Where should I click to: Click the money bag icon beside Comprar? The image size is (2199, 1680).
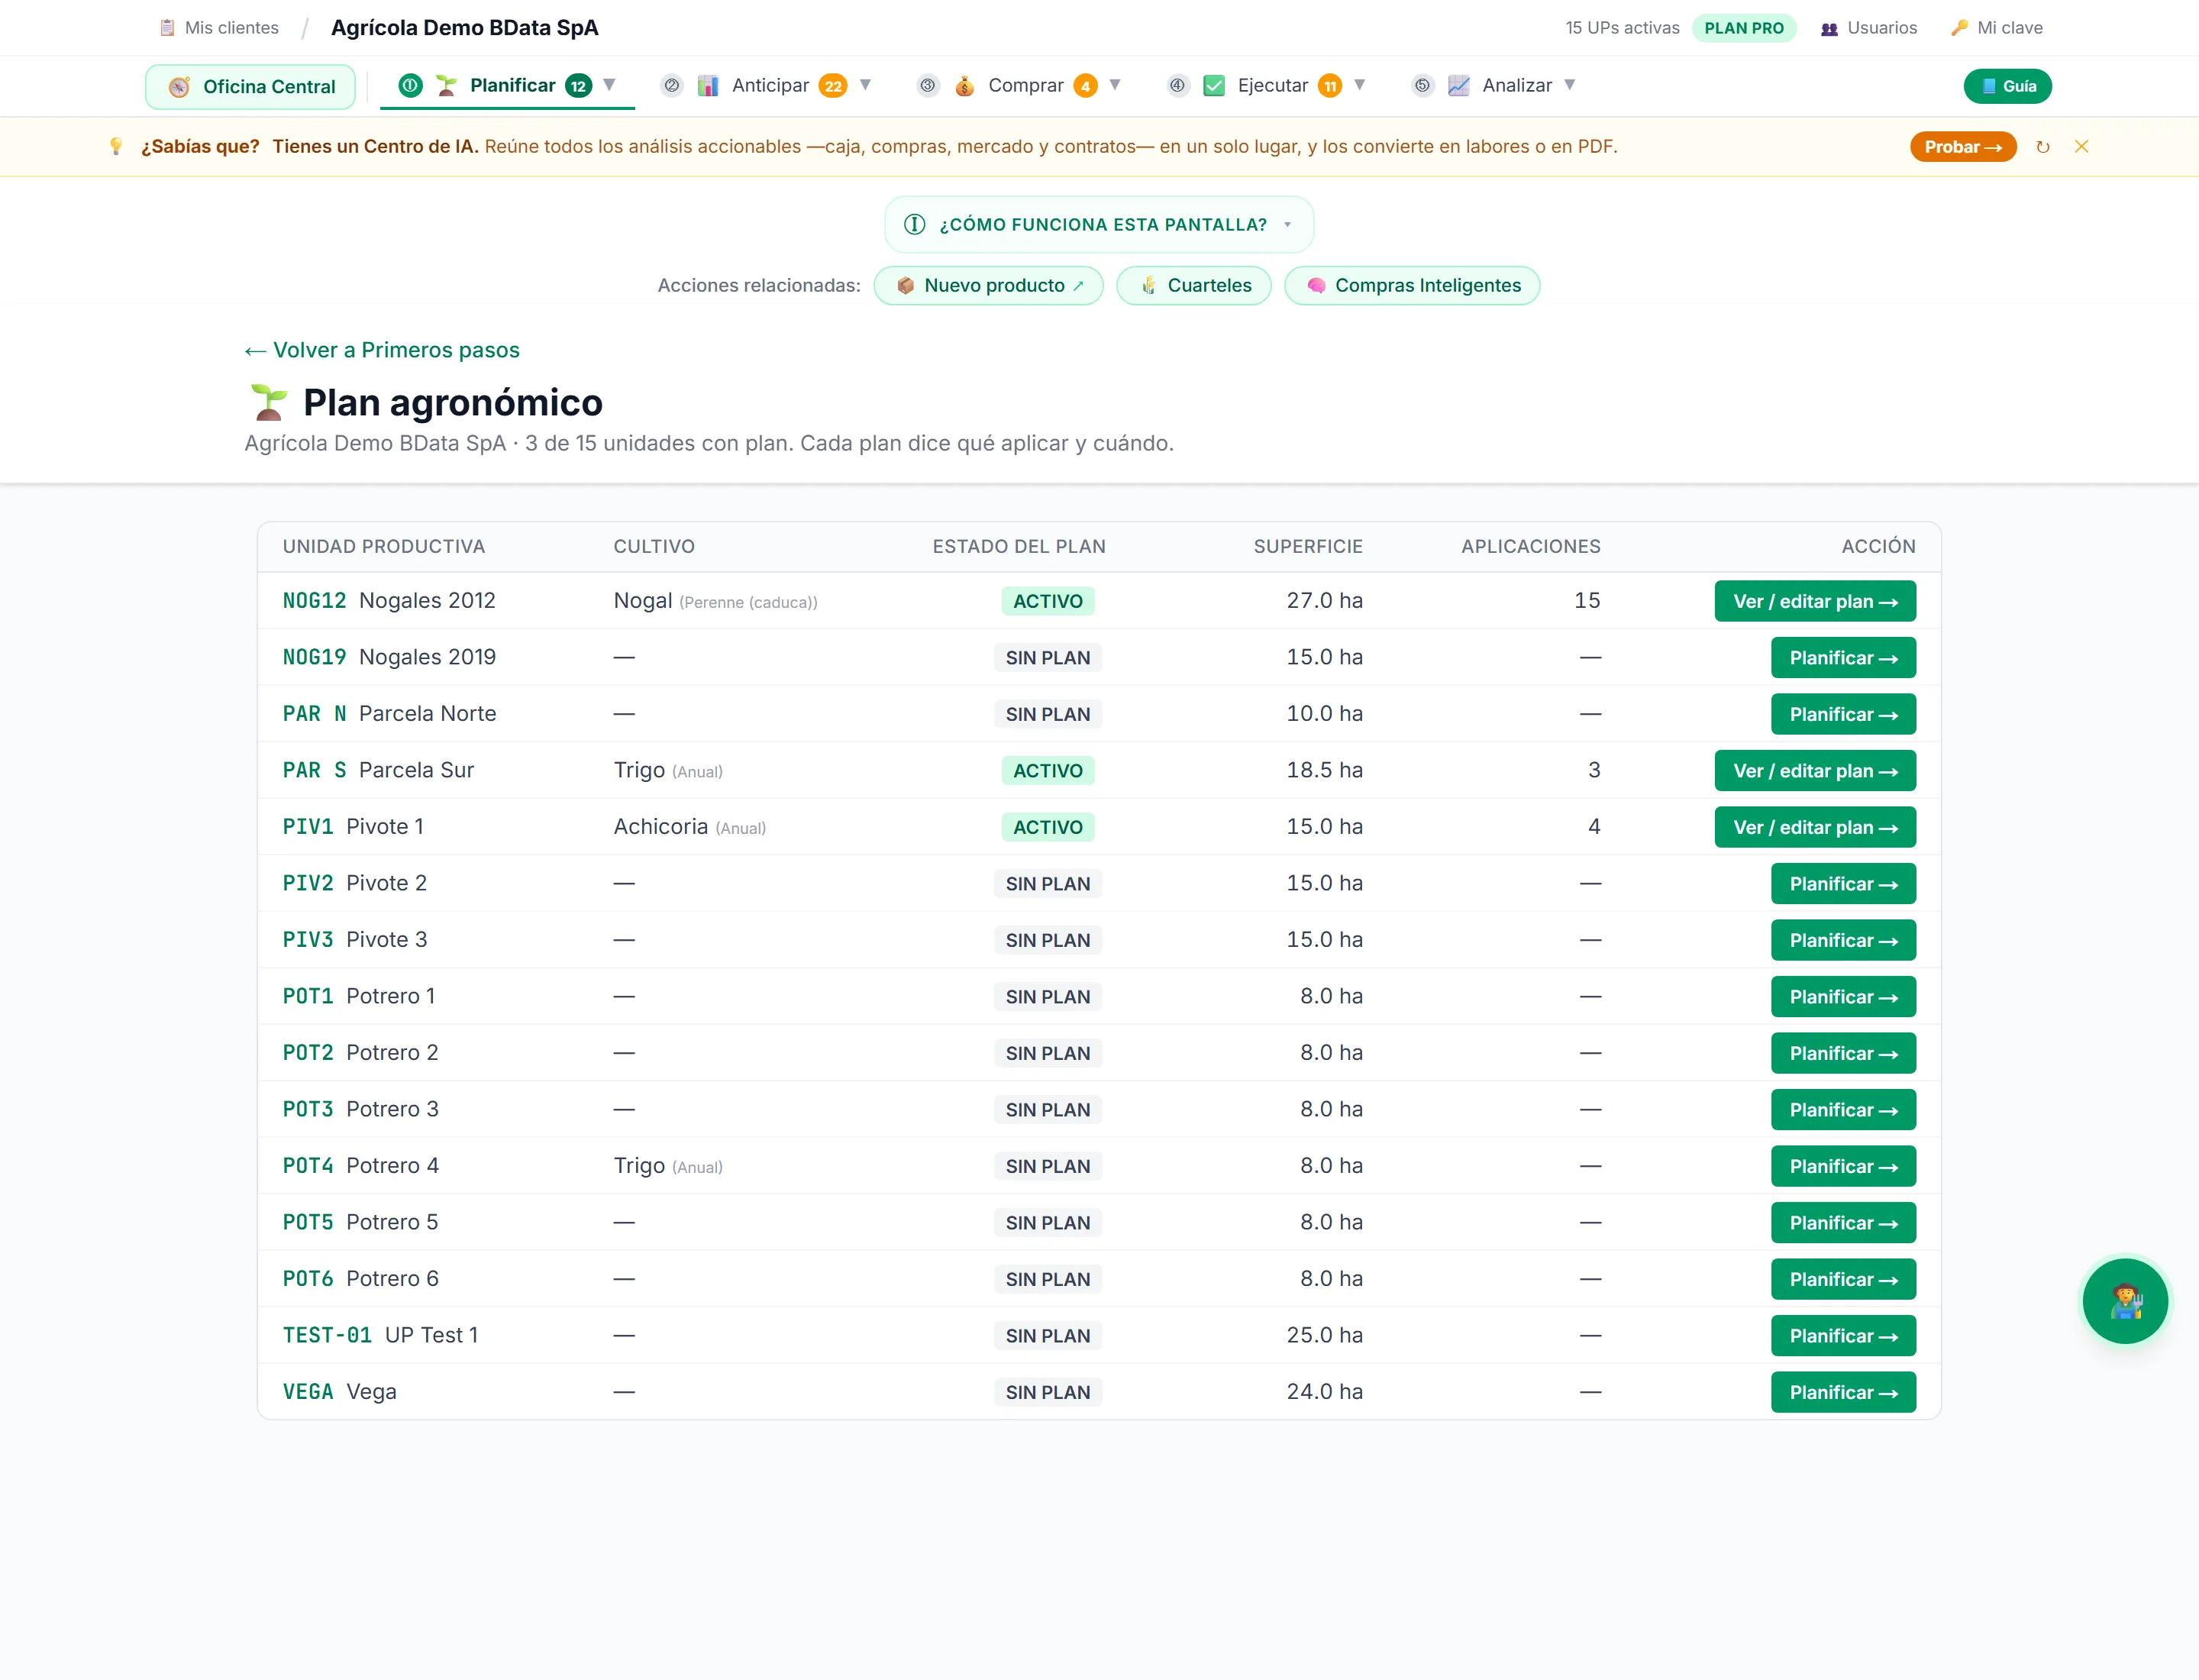pyautogui.click(x=964, y=86)
